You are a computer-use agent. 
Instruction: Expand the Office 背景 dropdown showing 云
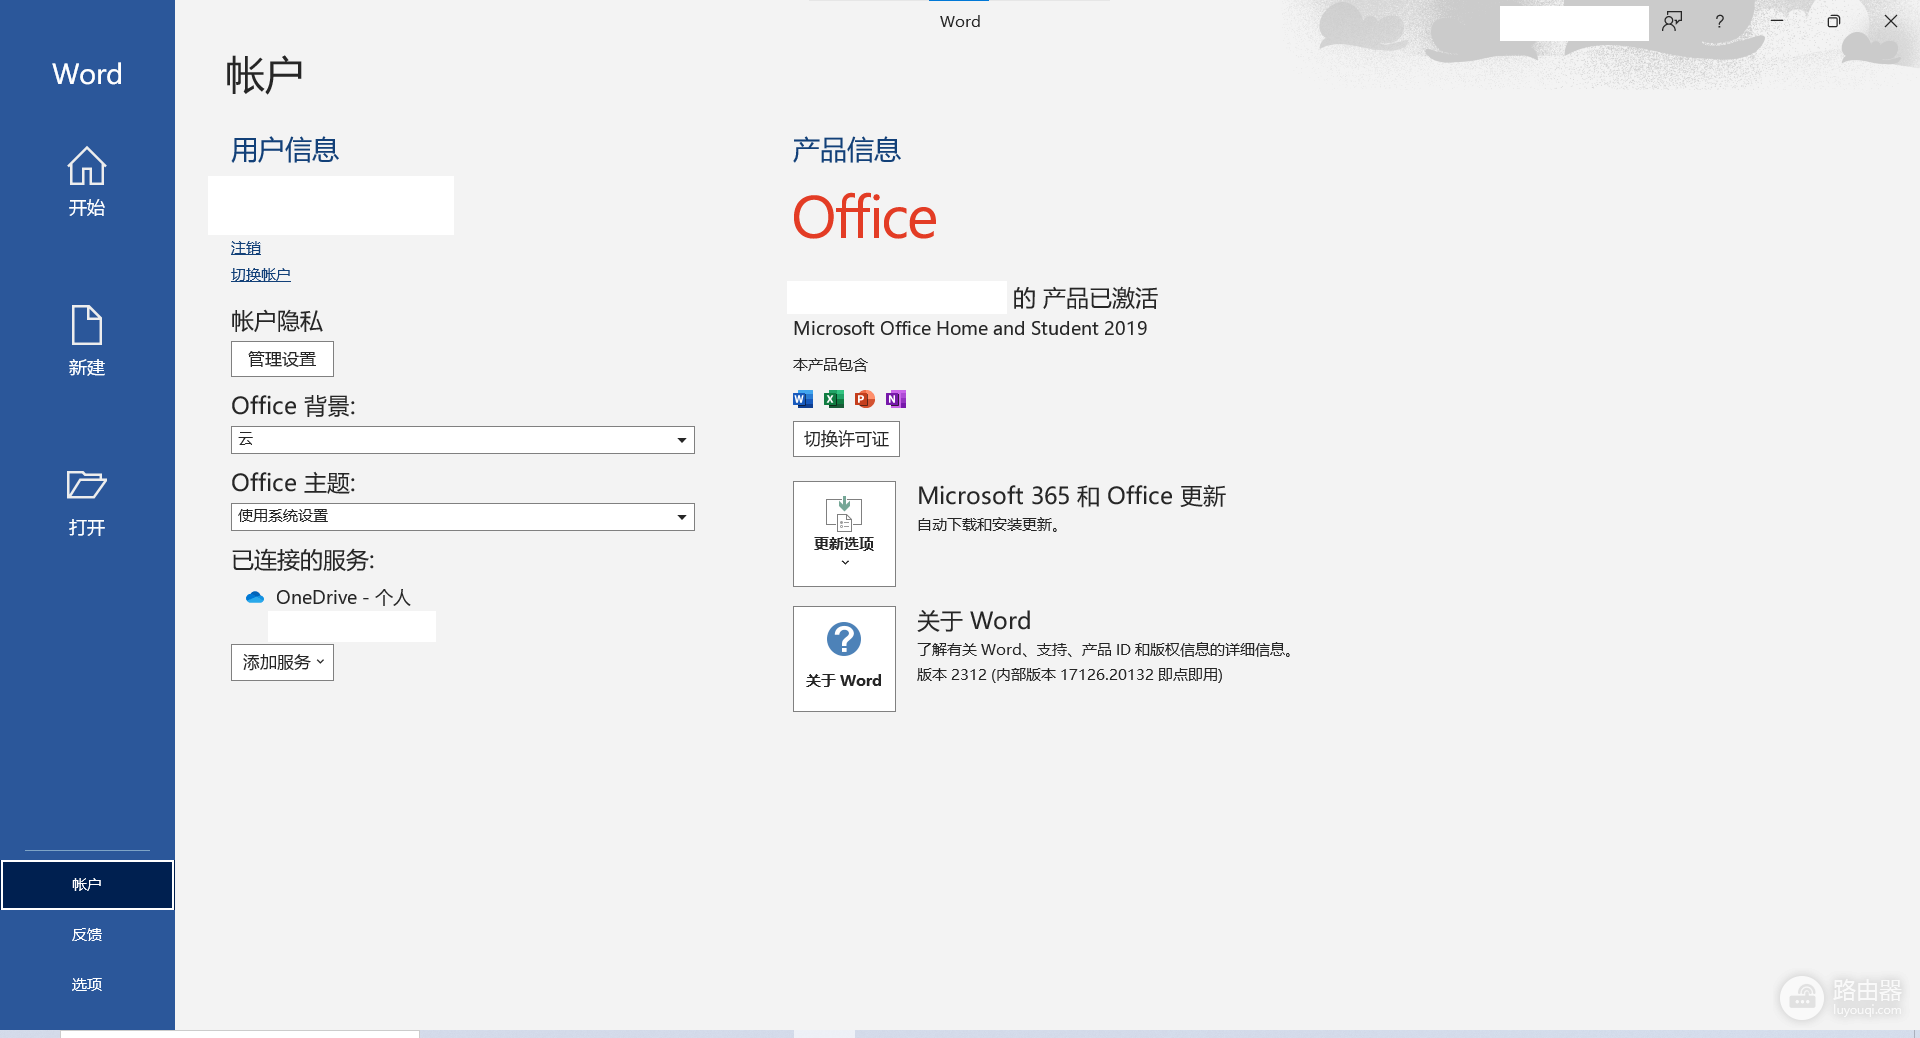(463, 440)
